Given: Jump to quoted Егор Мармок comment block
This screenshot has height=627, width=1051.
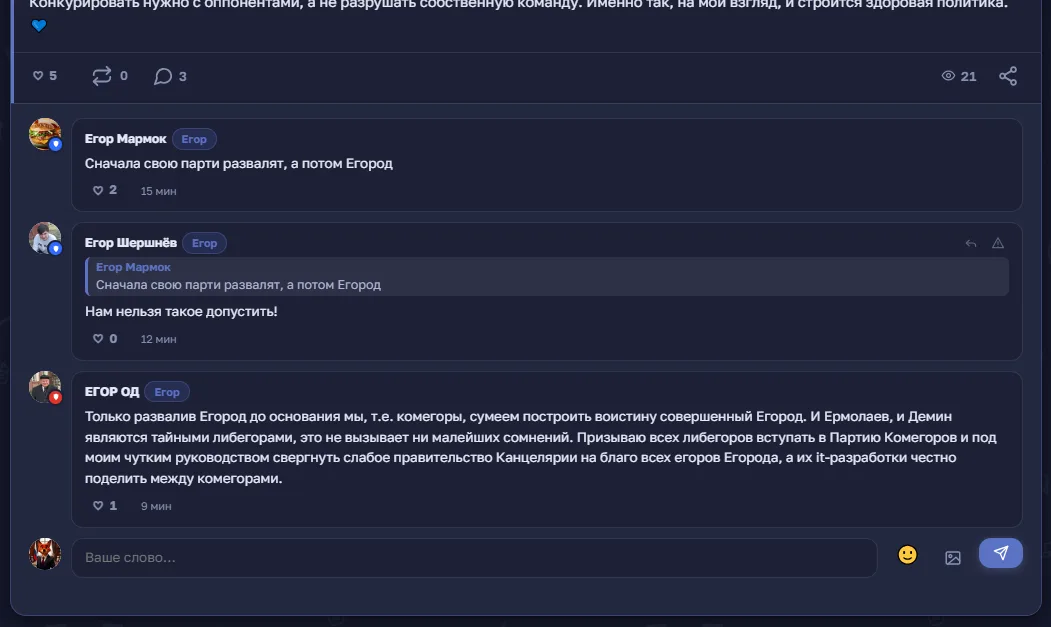Looking at the screenshot, I should (547, 276).
